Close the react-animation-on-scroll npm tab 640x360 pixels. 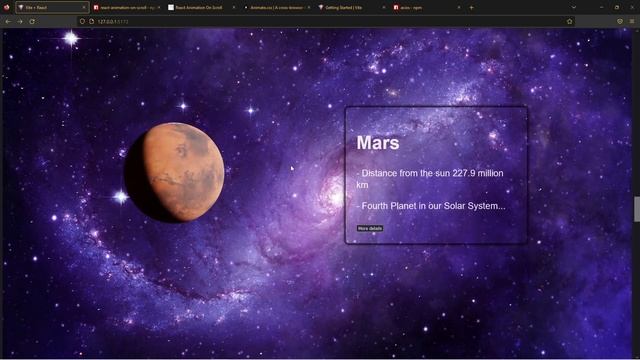pos(159,7)
